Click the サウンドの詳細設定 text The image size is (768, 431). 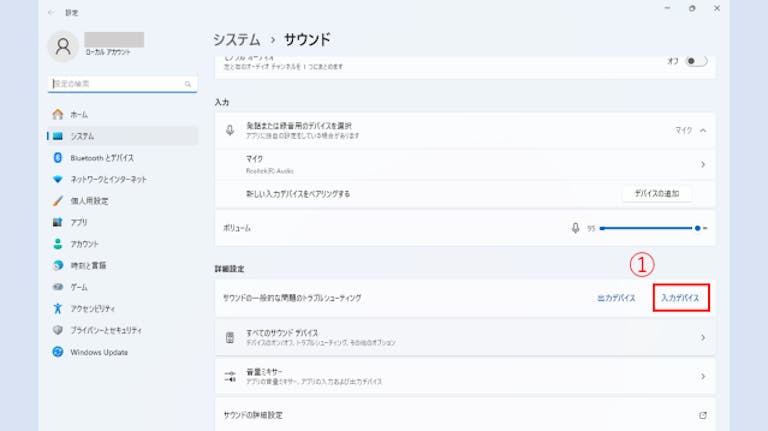pyautogui.click(x=253, y=415)
